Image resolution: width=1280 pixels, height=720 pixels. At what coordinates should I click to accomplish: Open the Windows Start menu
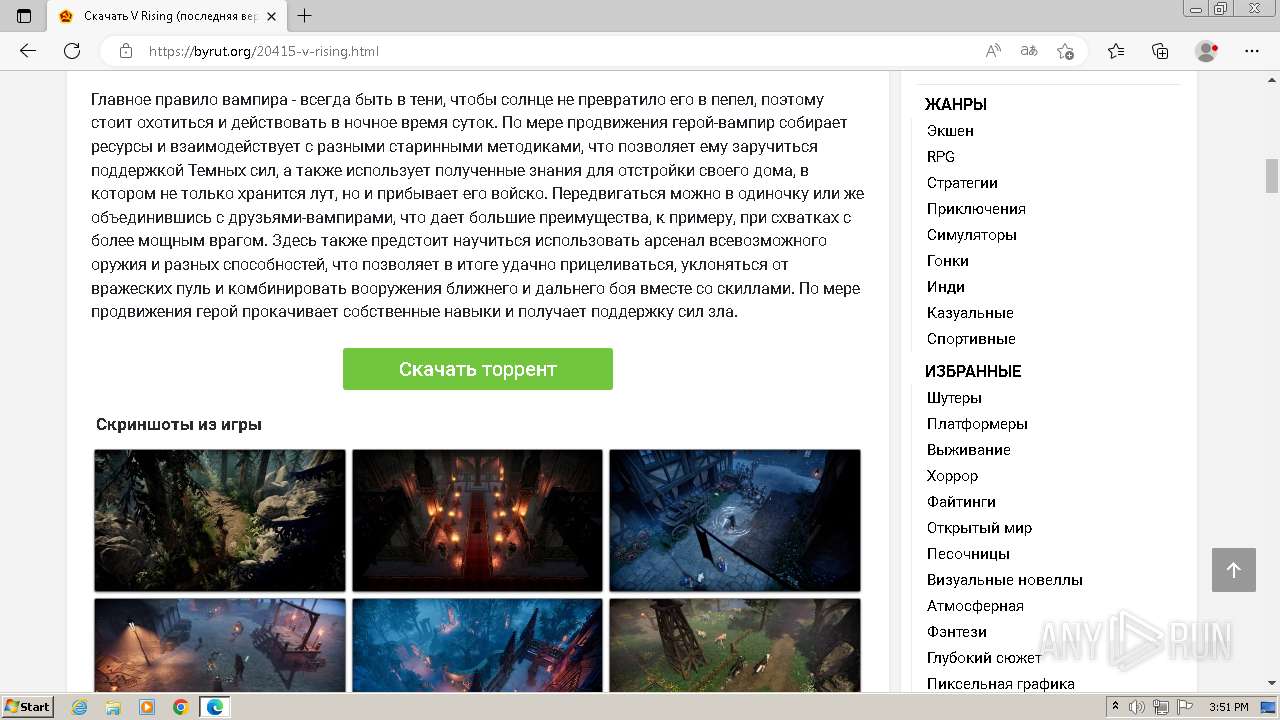click(28, 707)
